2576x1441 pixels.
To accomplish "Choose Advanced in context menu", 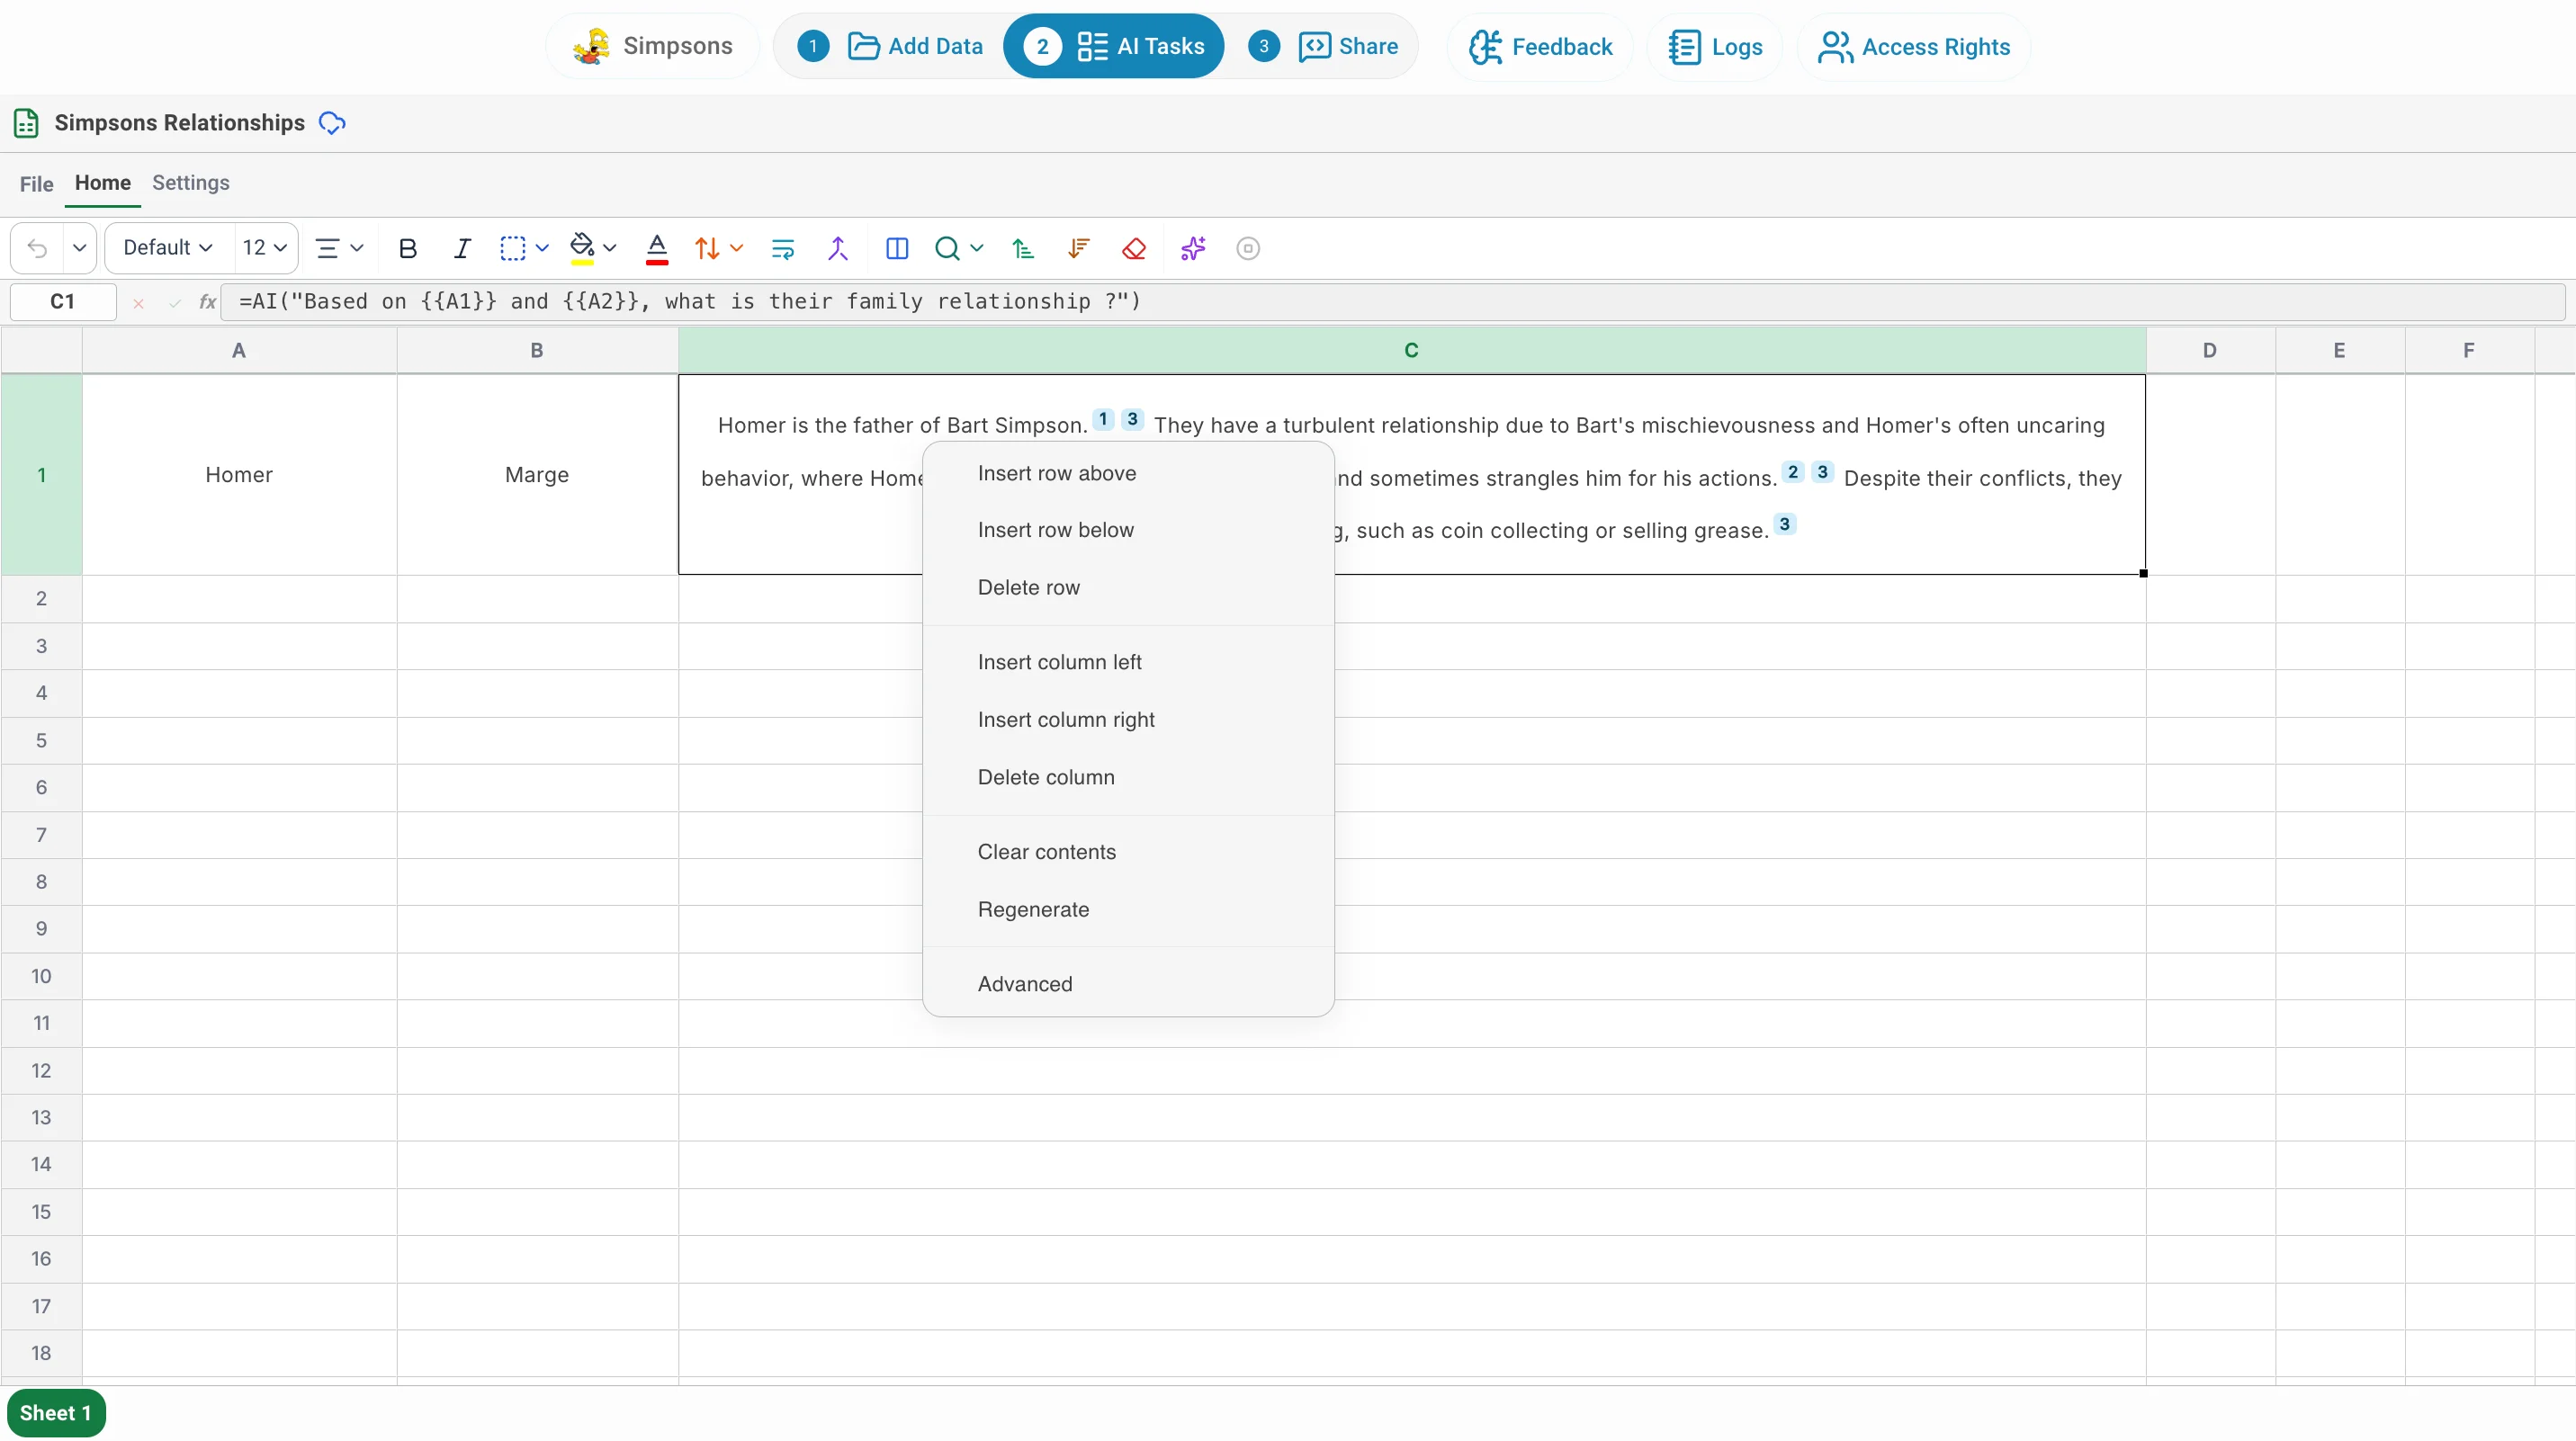I will pos(1128,985).
